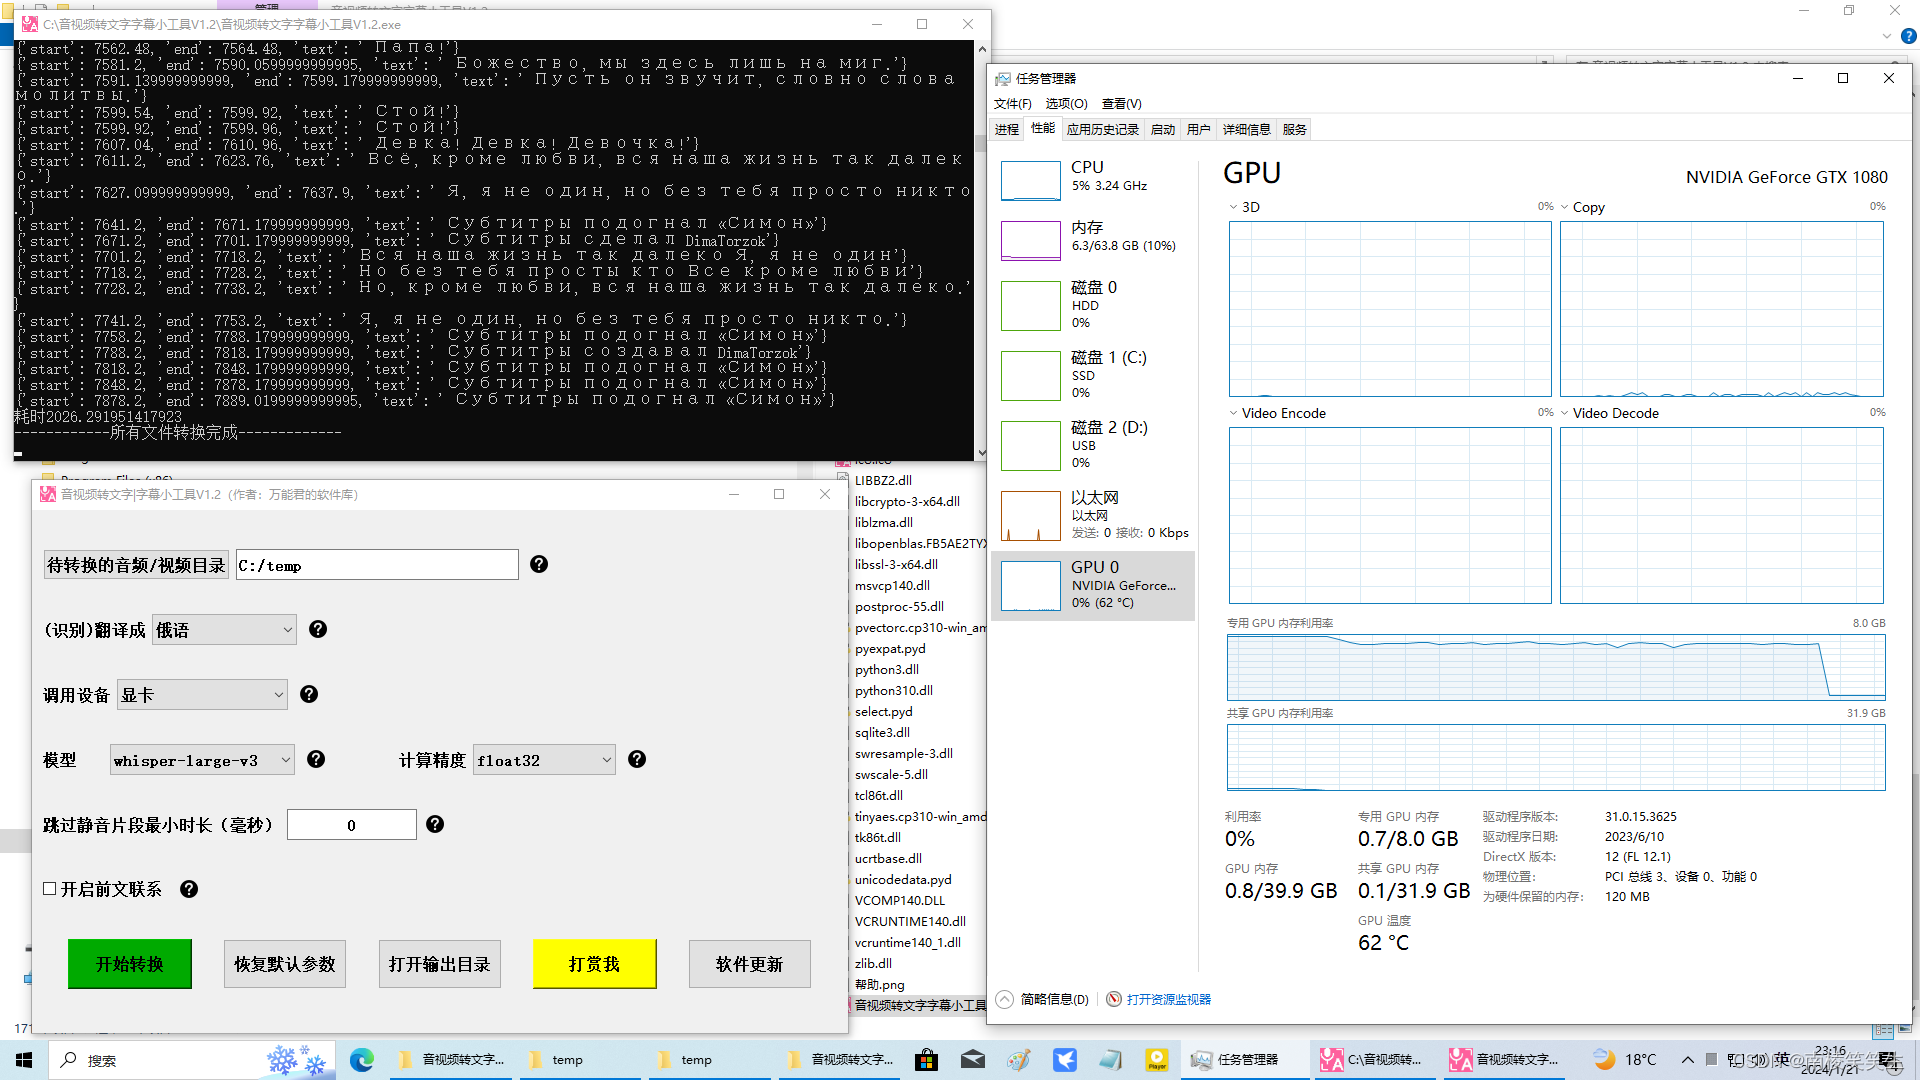Click help icon next to language dropdown
Viewport: 1920px width, 1080px height.
[x=318, y=630]
